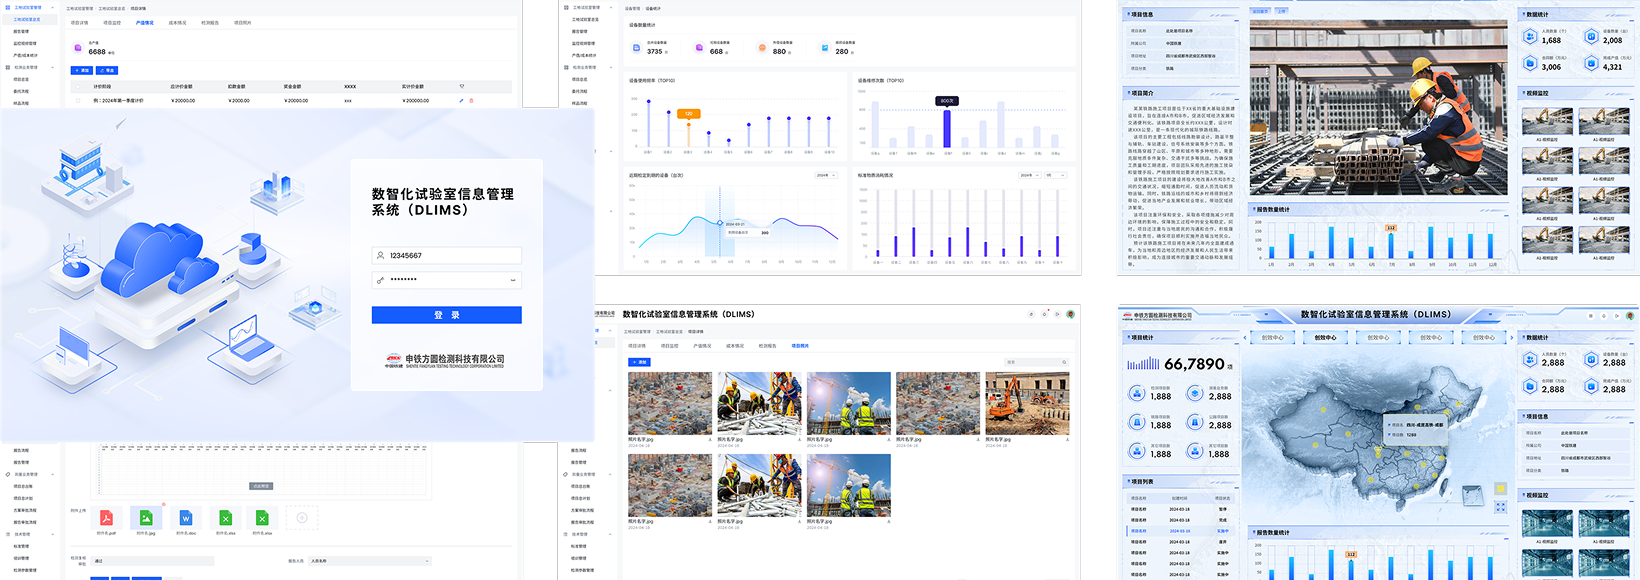Click the PDF attachment file icon
Viewport: 1640px width, 580px height.
[x=106, y=518]
